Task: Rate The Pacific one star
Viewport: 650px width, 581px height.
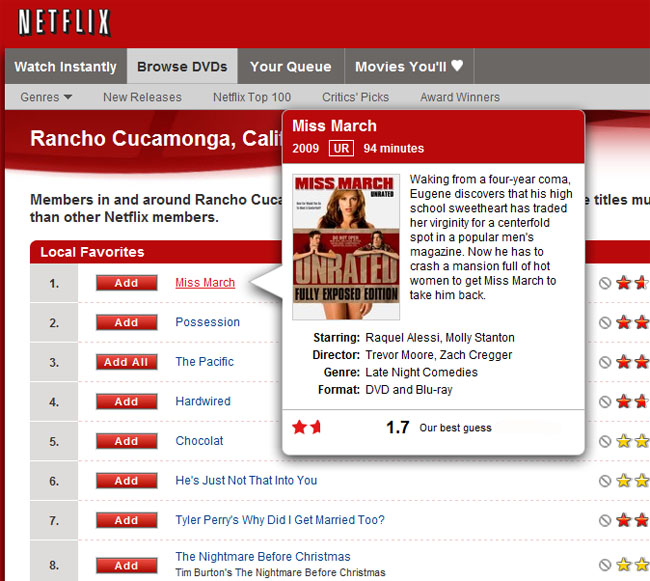Action: click(x=623, y=362)
